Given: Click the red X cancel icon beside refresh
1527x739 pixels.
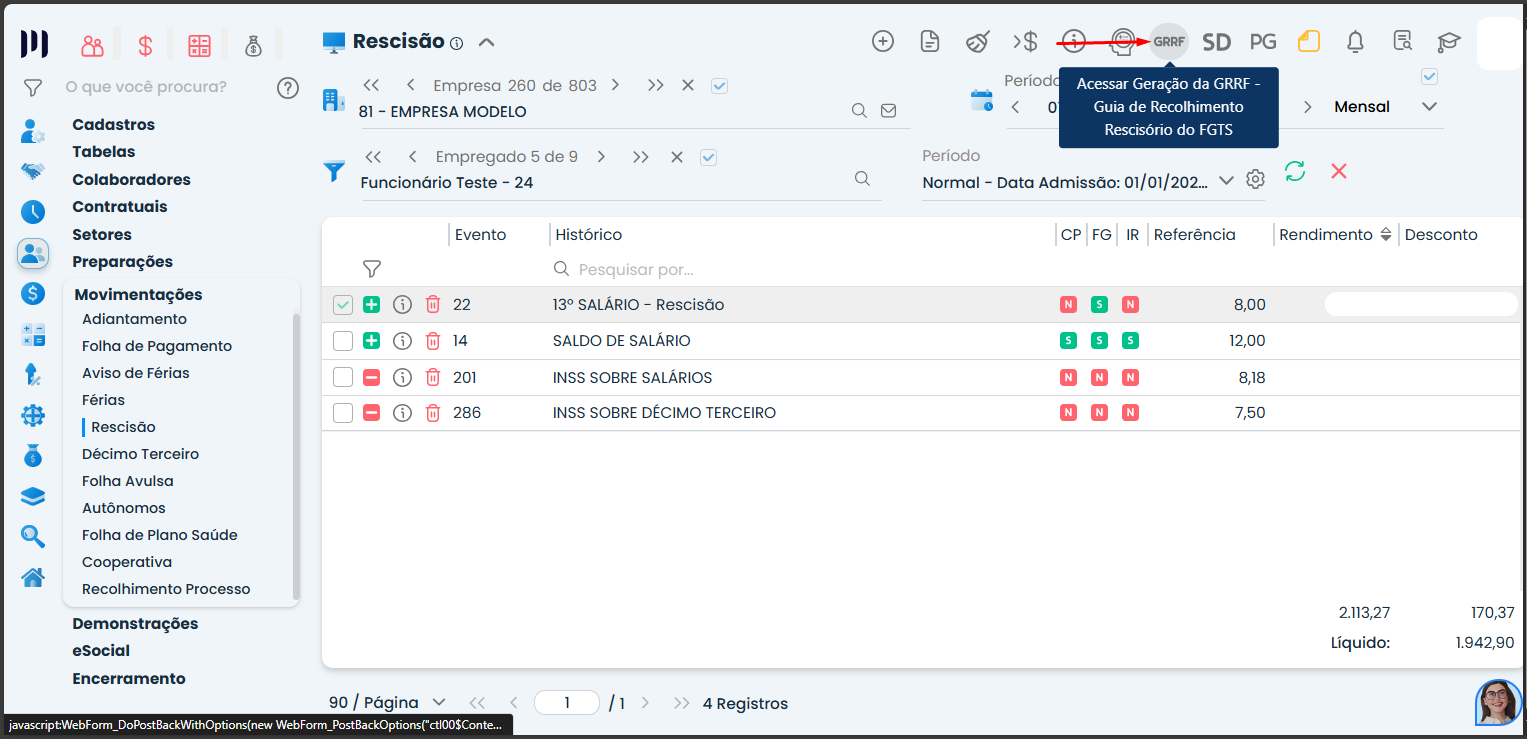Looking at the screenshot, I should (x=1339, y=171).
